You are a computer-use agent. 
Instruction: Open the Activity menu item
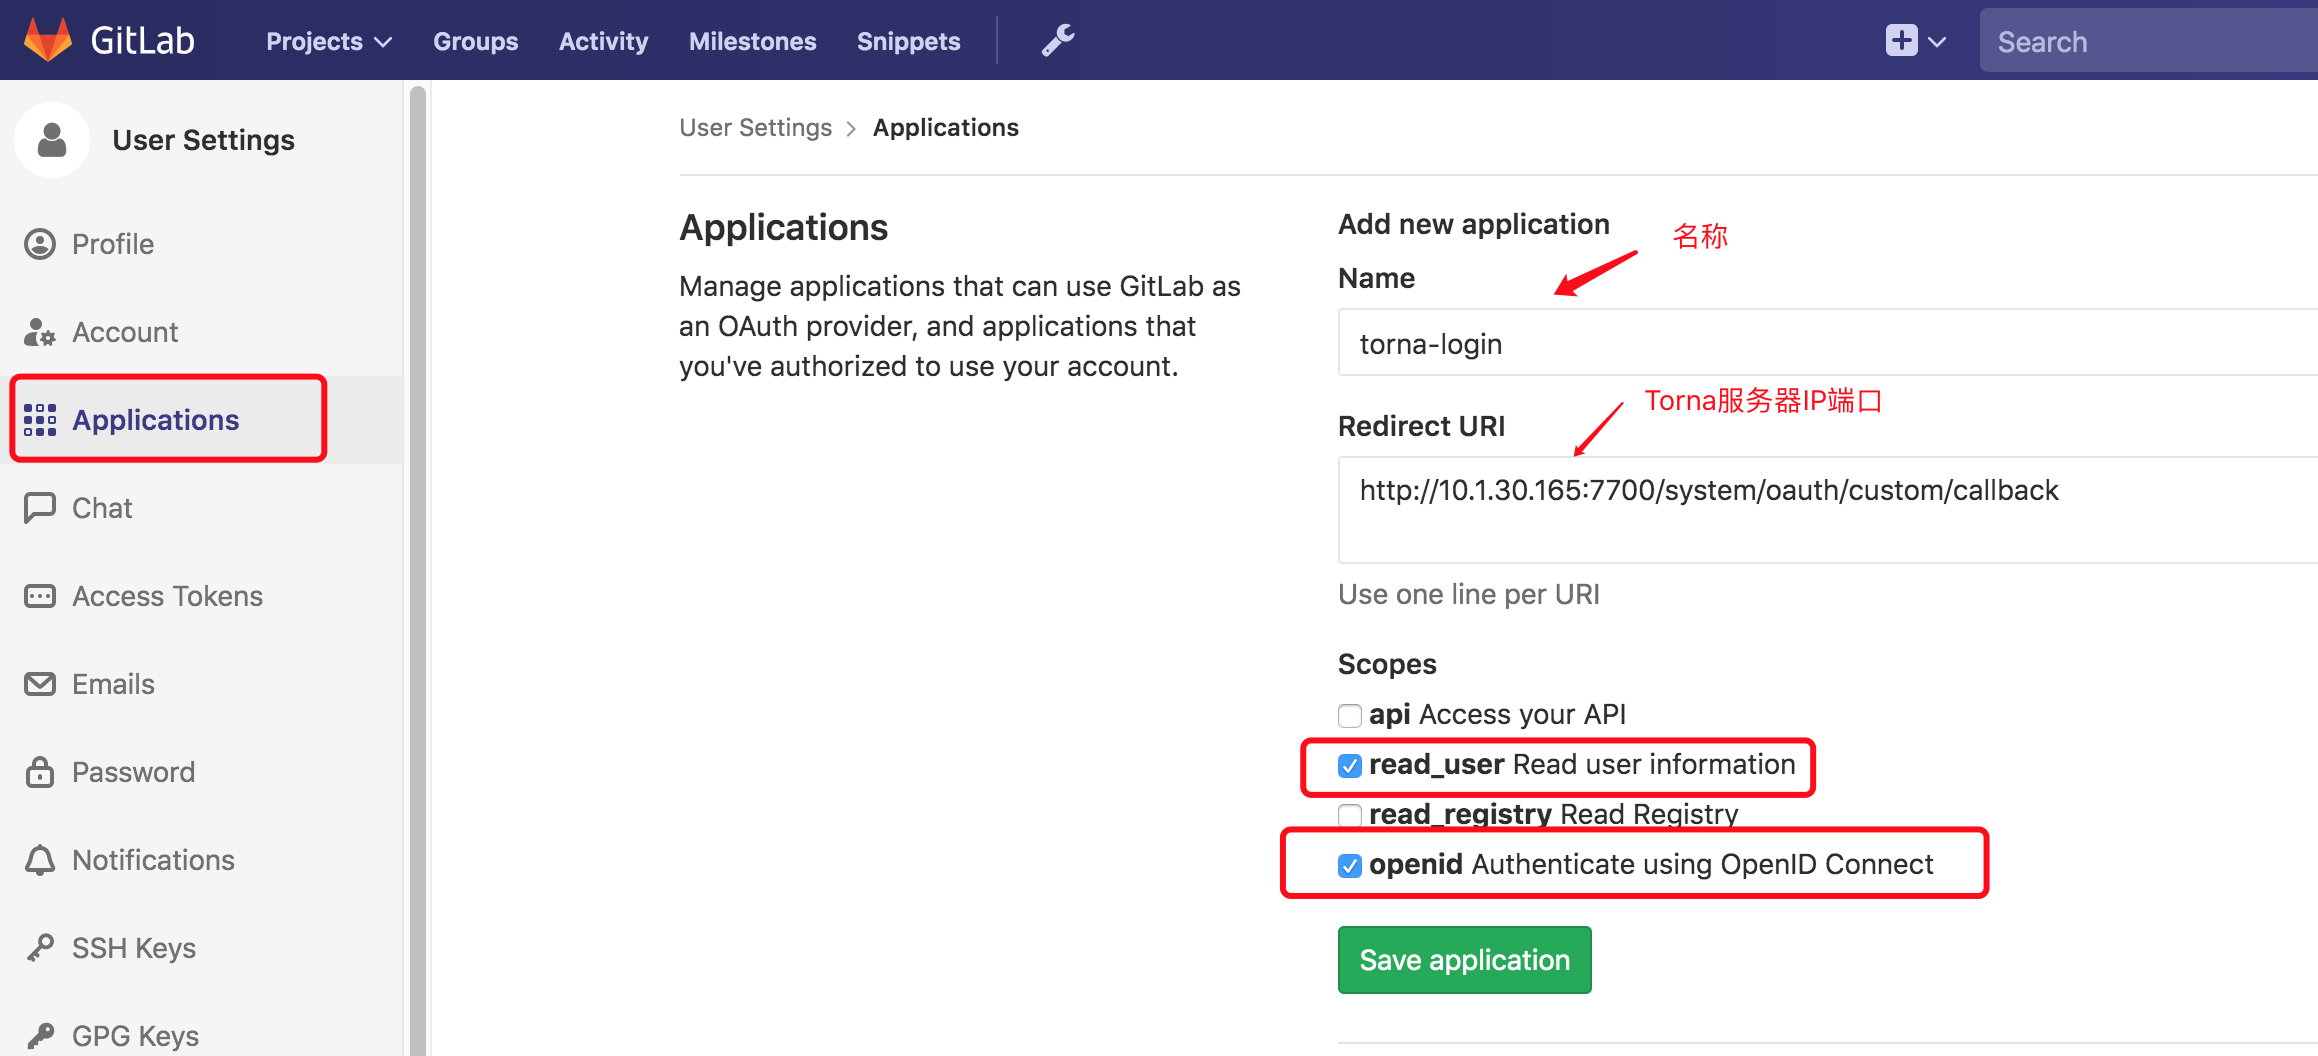(x=603, y=41)
